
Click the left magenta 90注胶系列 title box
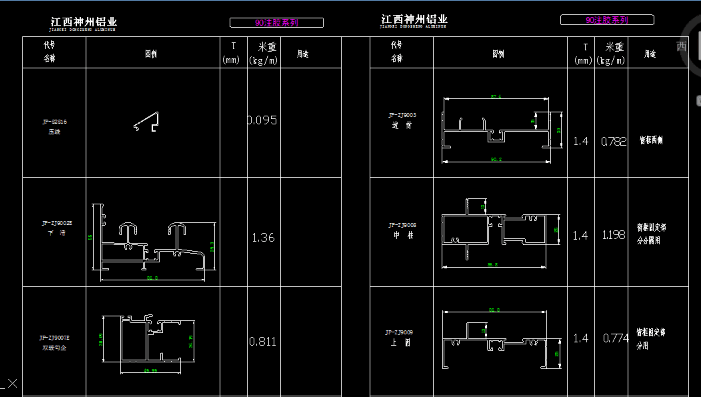click(x=276, y=22)
